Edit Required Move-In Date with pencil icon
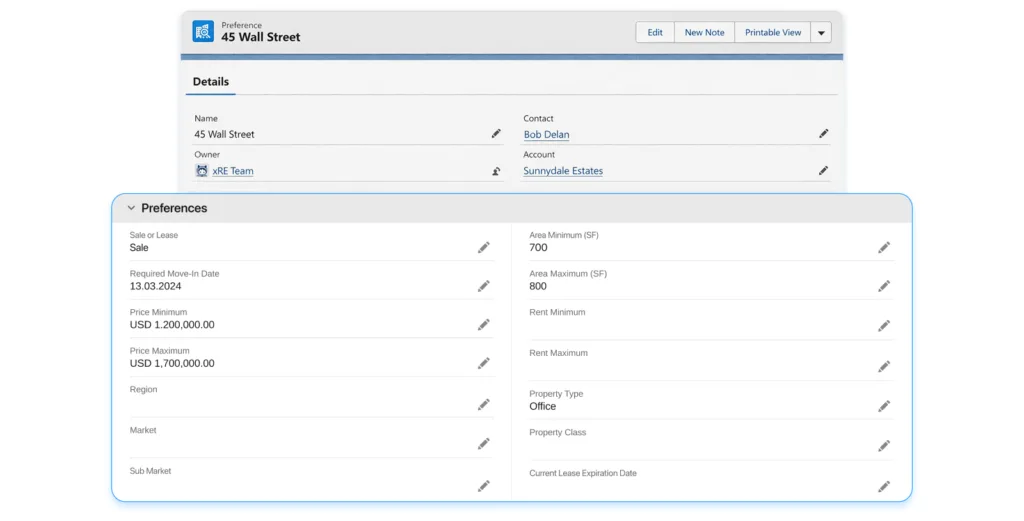This screenshot has width=1024, height=521. 484,286
